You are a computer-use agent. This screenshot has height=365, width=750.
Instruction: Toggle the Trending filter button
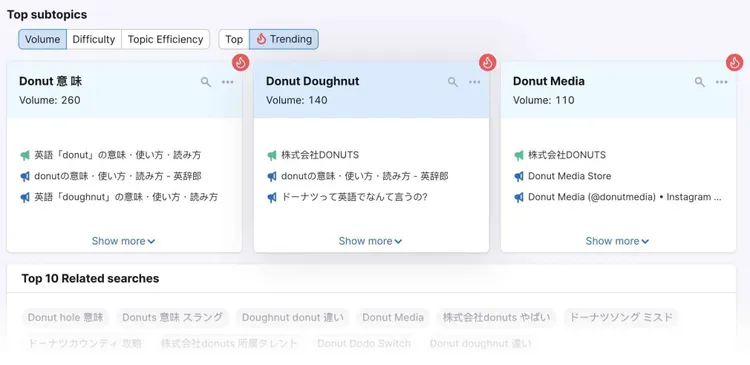click(x=284, y=39)
